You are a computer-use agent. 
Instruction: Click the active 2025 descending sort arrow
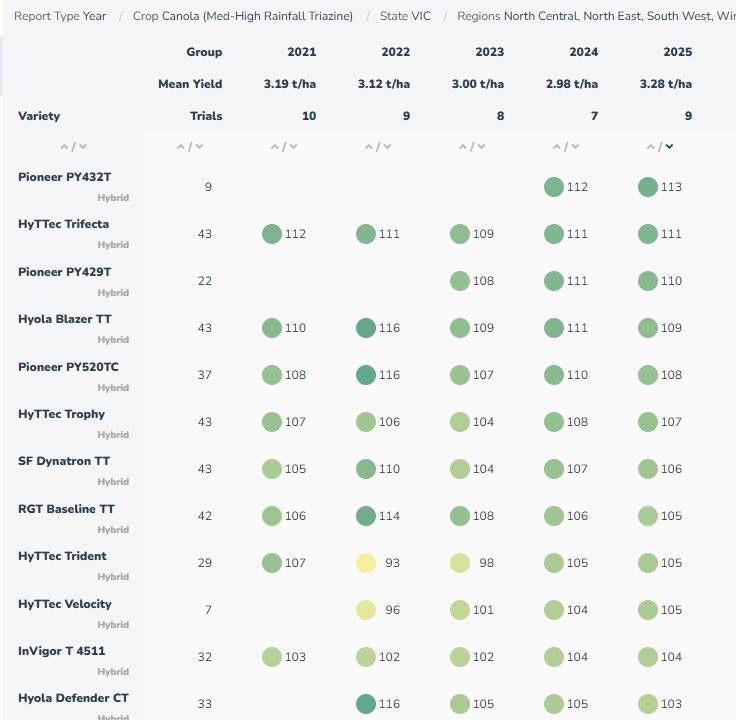[669, 147]
